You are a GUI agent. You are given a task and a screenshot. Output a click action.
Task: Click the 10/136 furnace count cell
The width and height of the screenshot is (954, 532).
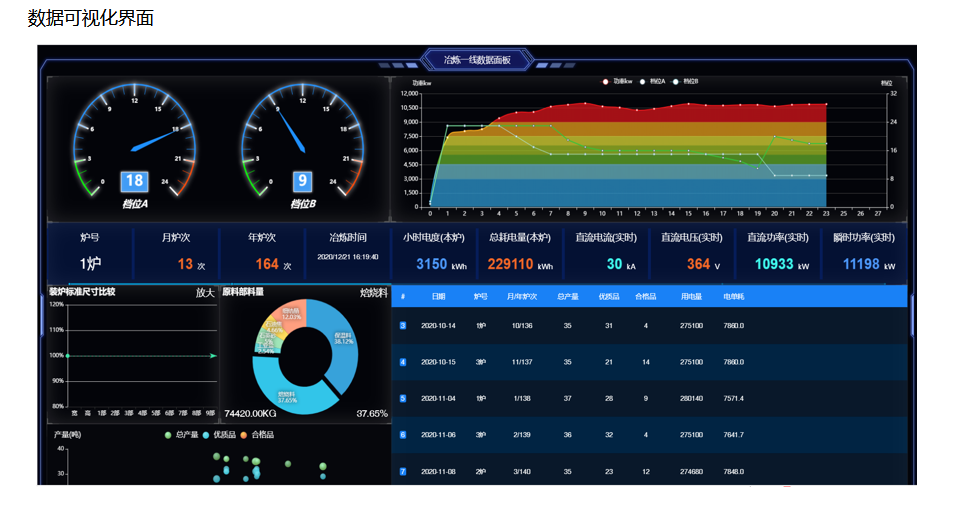click(x=522, y=326)
